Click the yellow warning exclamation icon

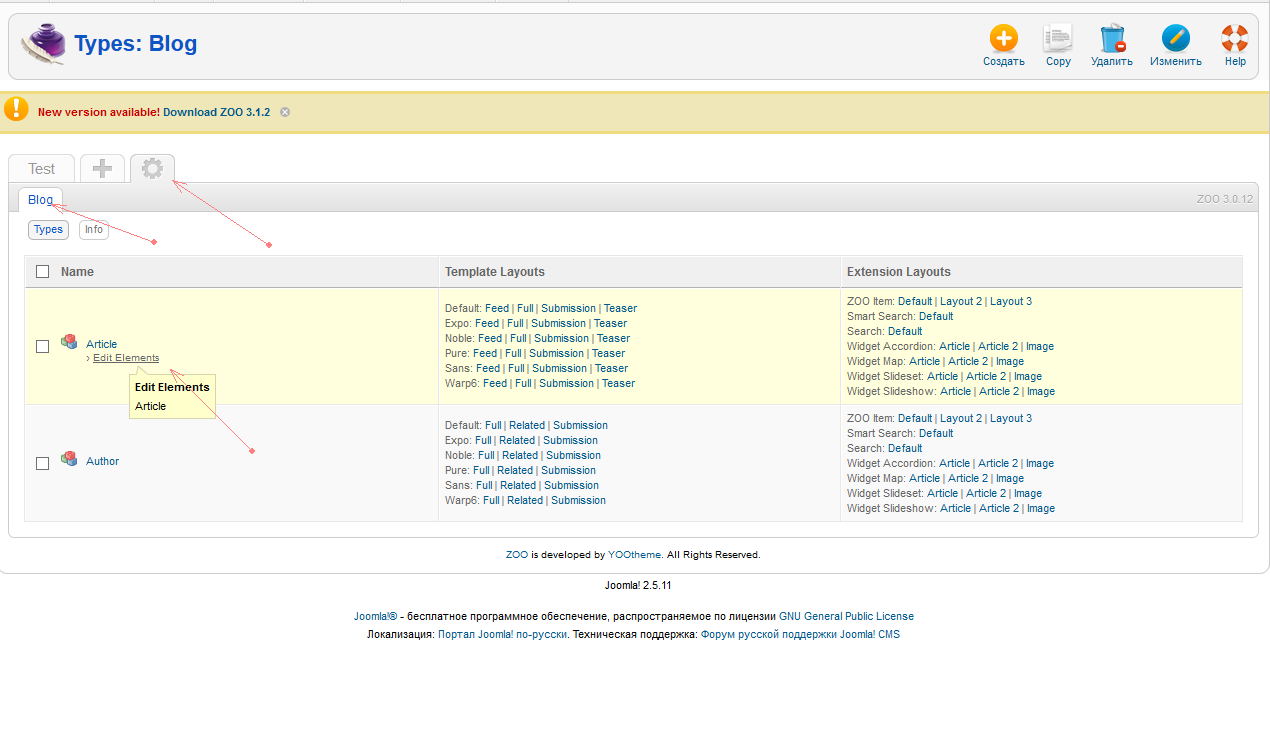pos(16,109)
